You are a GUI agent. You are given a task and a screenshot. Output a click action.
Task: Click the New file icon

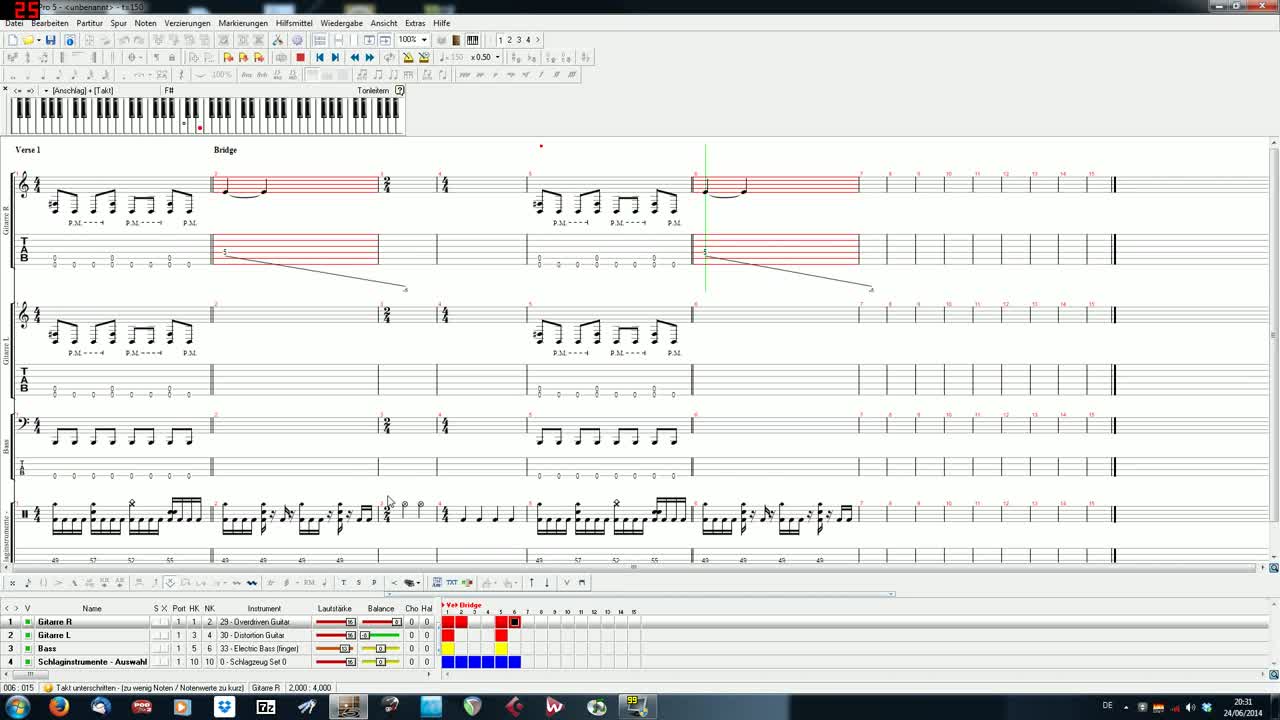click(x=13, y=40)
